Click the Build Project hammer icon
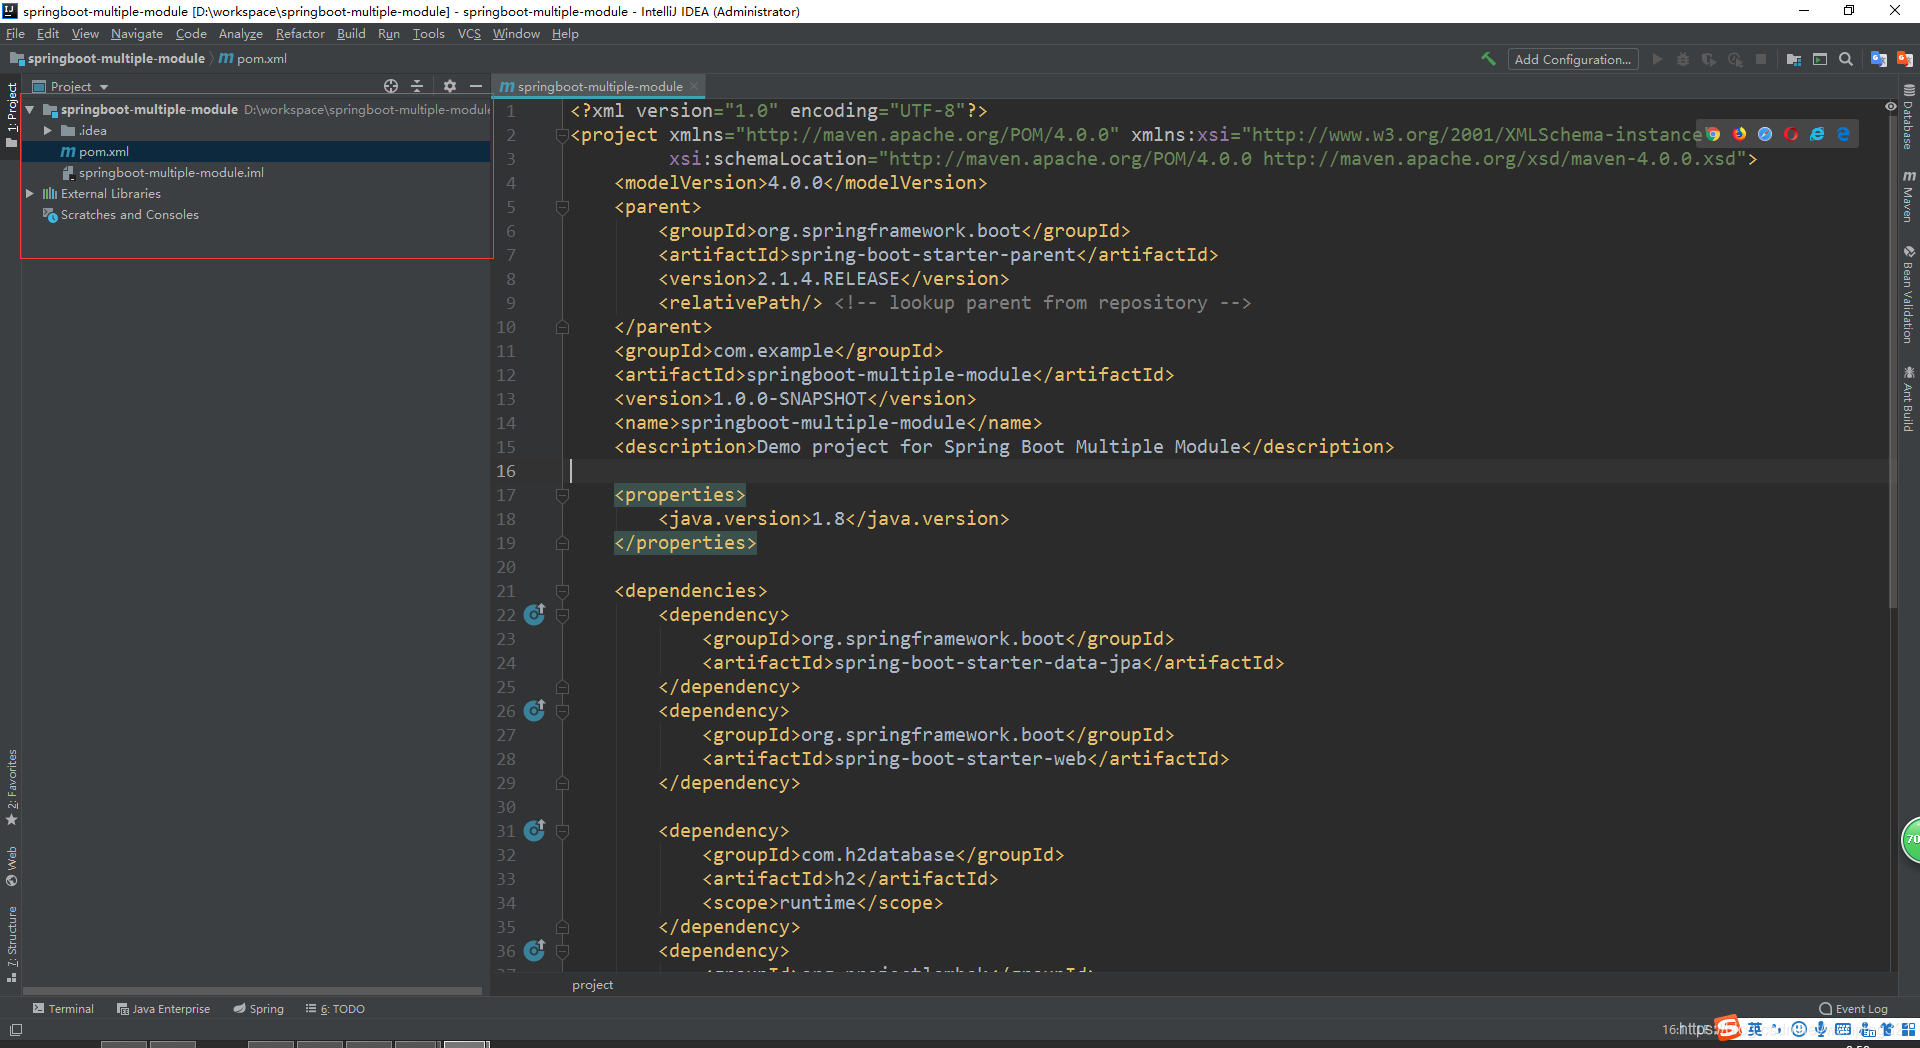This screenshot has height=1048, width=1920. point(1488,59)
